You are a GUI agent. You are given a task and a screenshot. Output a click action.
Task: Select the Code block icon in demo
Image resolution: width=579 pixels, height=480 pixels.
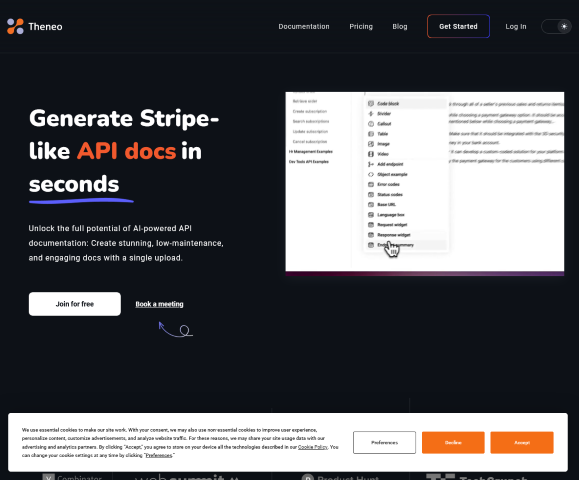tap(371, 104)
